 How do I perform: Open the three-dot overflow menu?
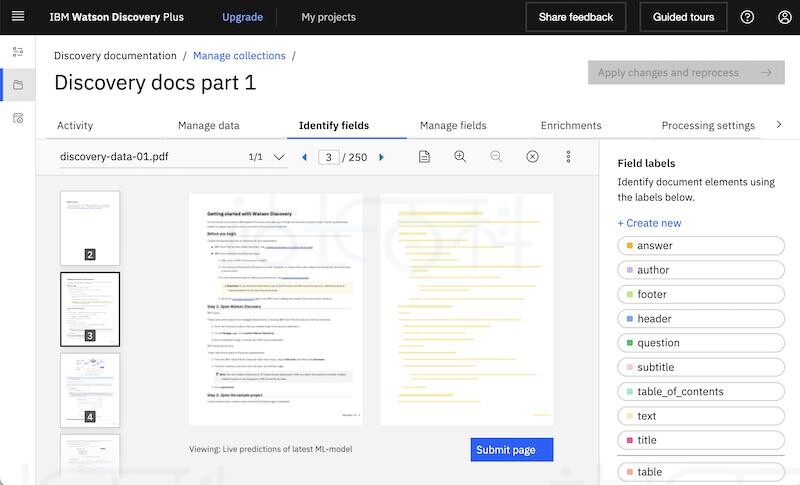(x=568, y=157)
